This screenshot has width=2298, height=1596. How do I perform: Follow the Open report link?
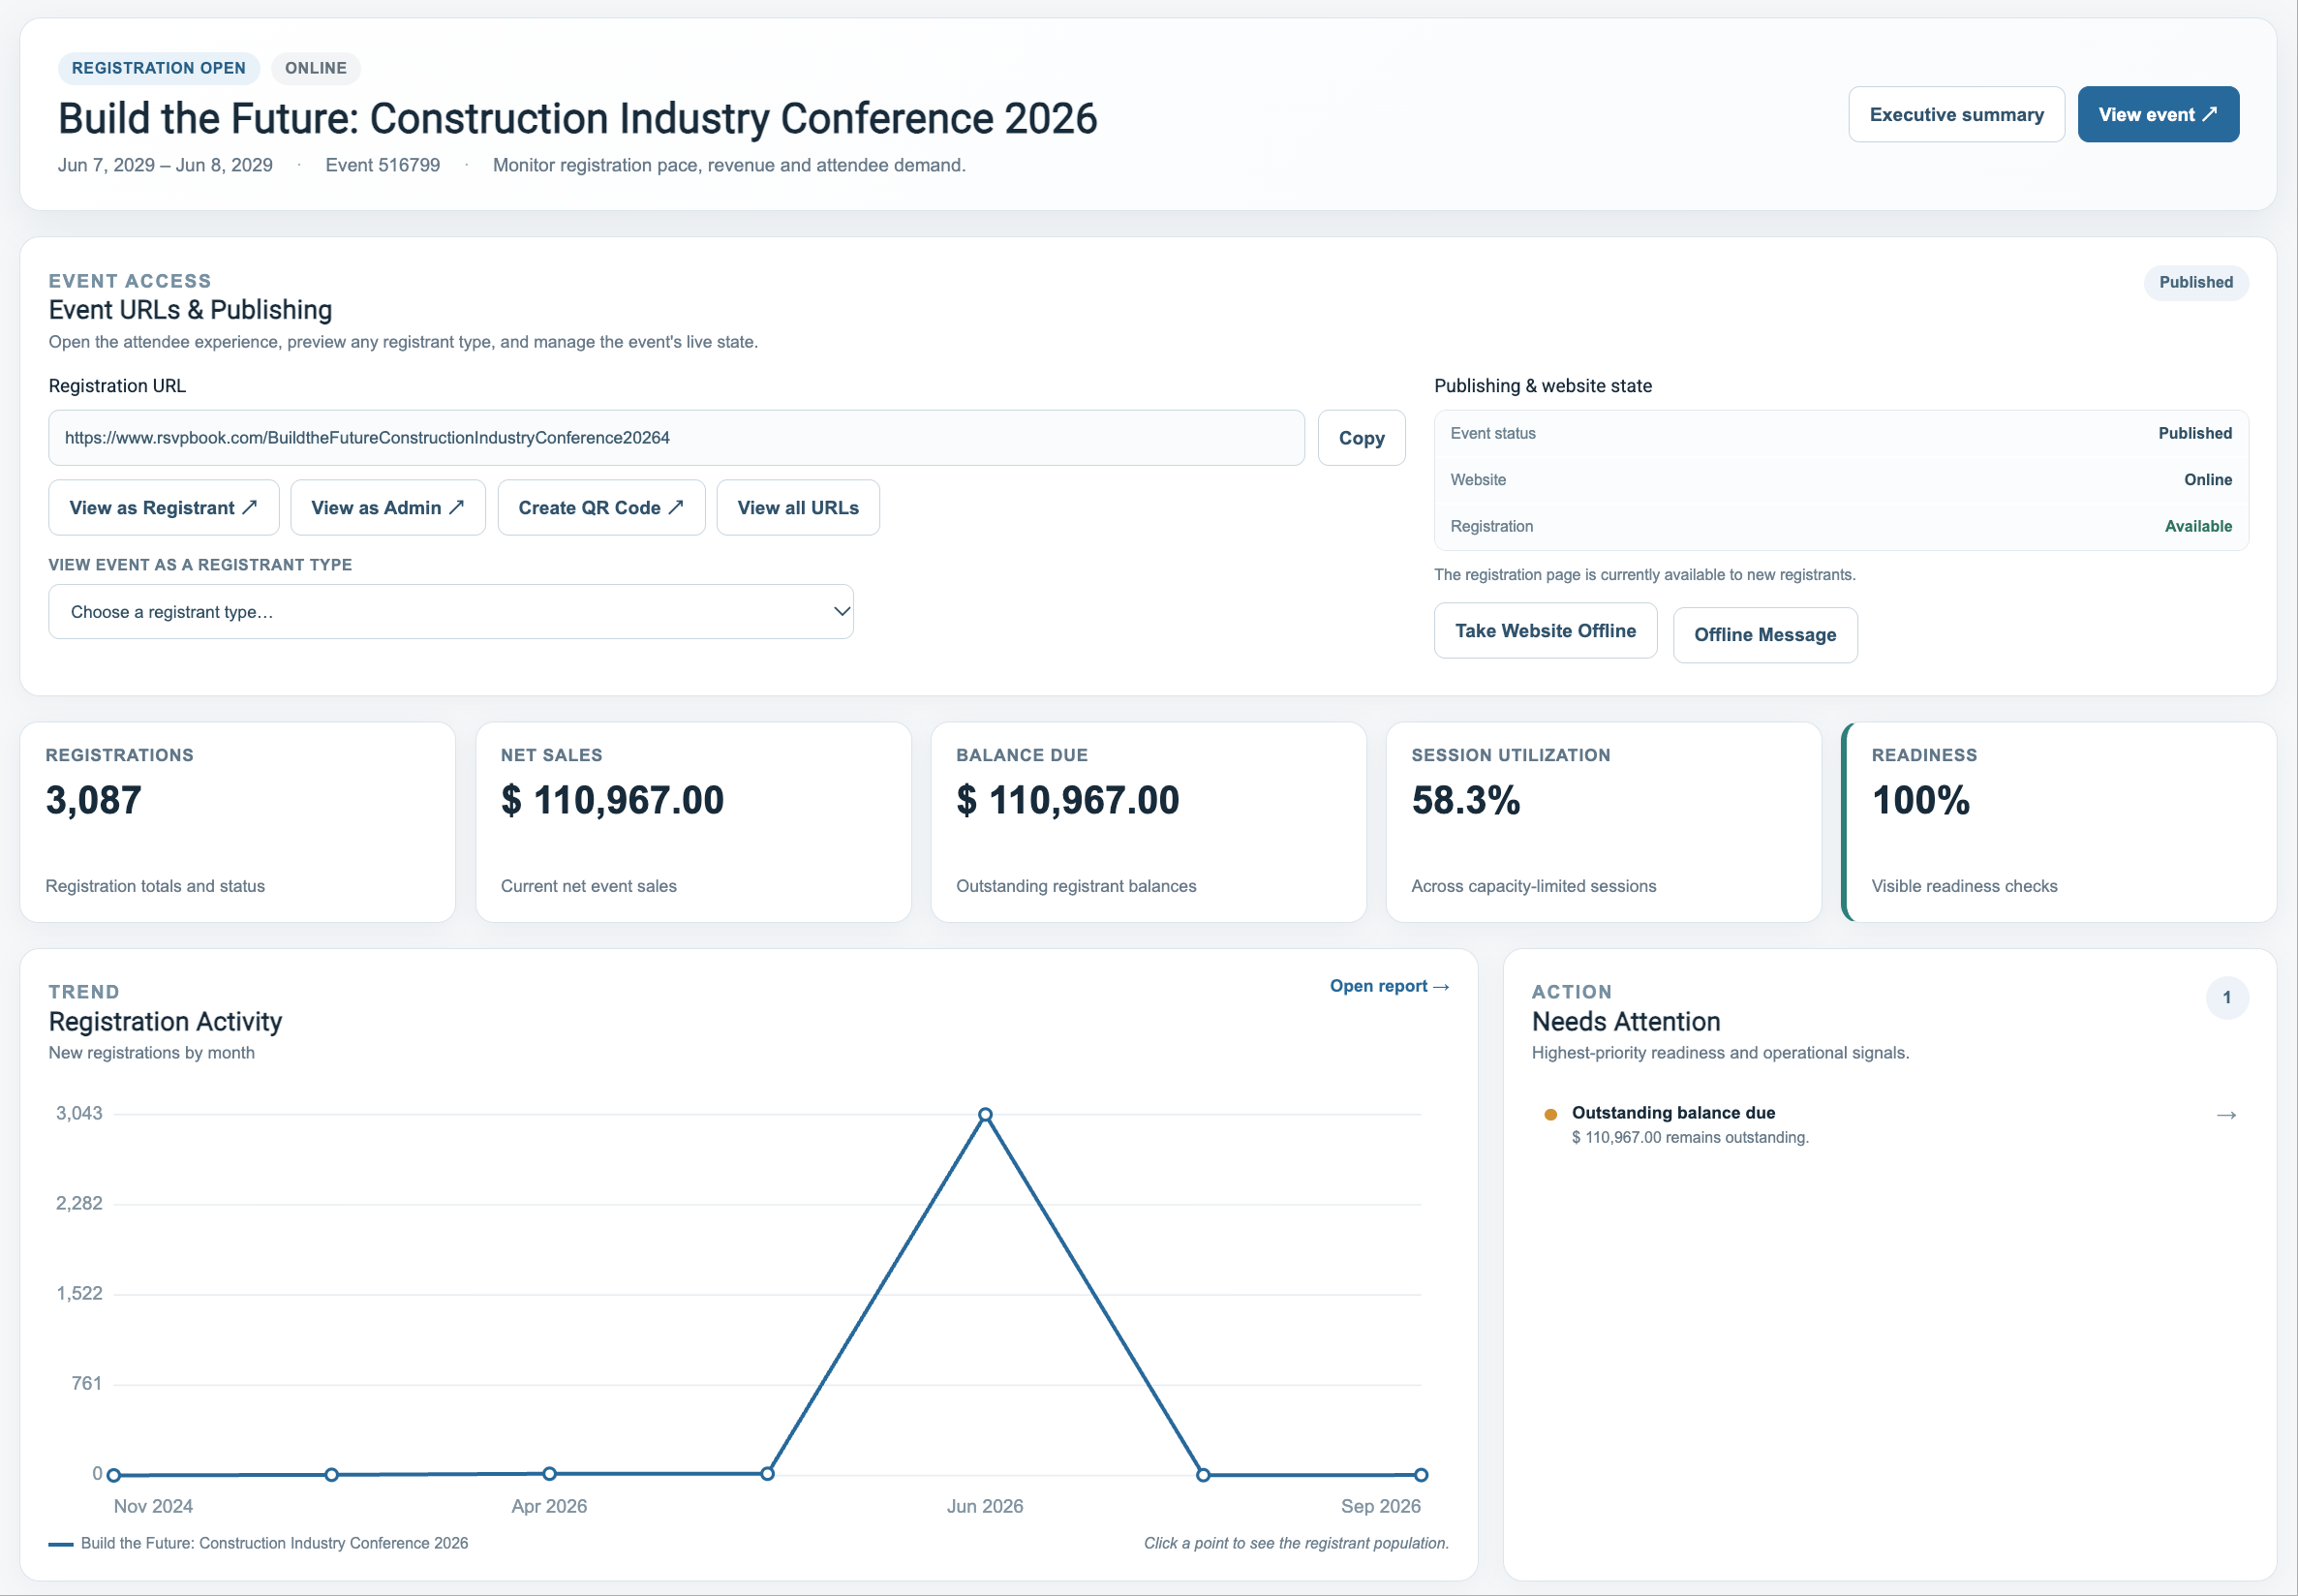(1389, 986)
